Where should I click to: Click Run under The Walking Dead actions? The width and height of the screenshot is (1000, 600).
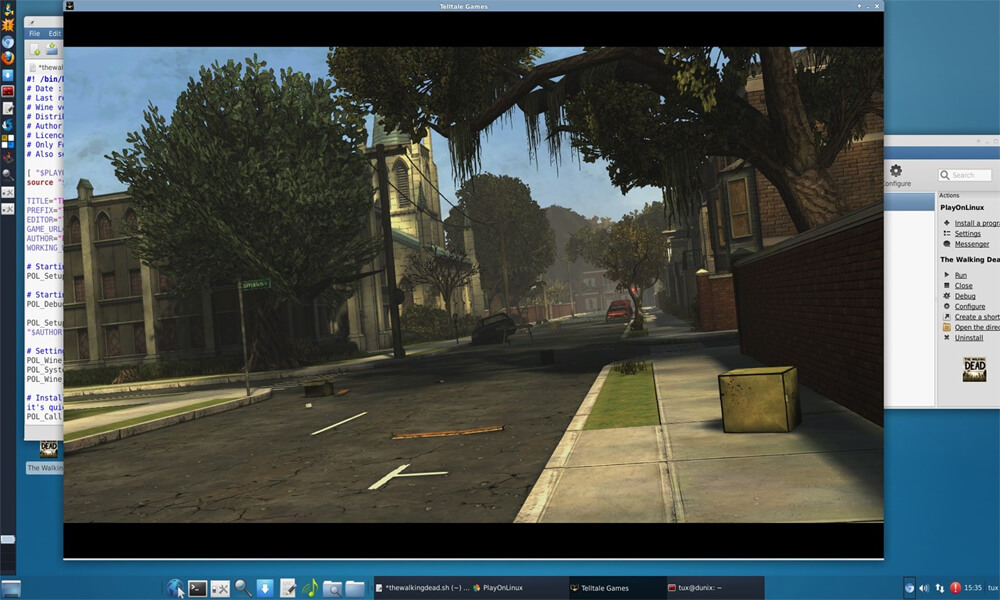pyautogui.click(x=960, y=275)
